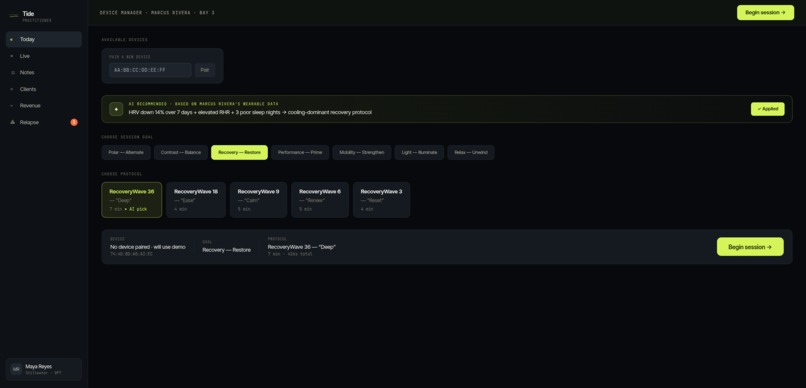The height and width of the screenshot is (388, 806).
Task: Click the AI recommendation sparkle icon
Action: [116, 109]
